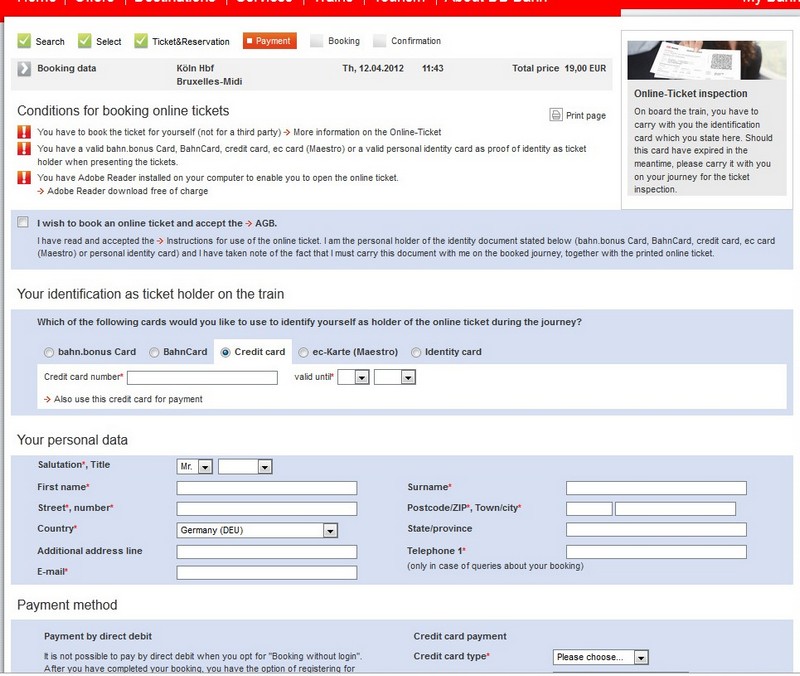Go to the Ticket&Reservation step
Image resolution: width=800 pixels, height=676 pixels.
(x=191, y=42)
